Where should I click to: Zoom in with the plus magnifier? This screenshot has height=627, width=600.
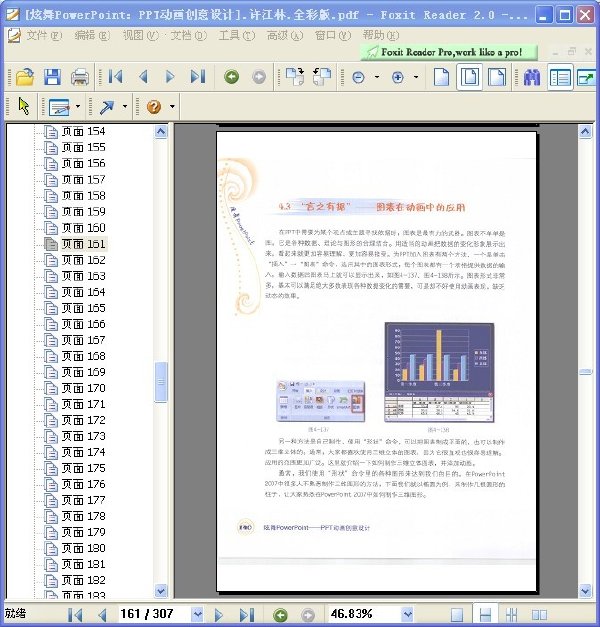(x=398, y=77)
